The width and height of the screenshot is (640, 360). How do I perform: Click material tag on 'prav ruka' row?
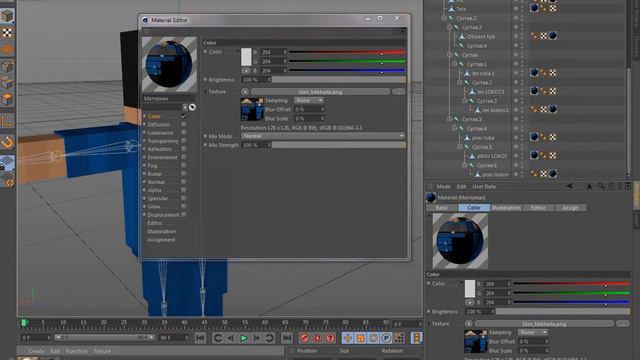(534, 137)
